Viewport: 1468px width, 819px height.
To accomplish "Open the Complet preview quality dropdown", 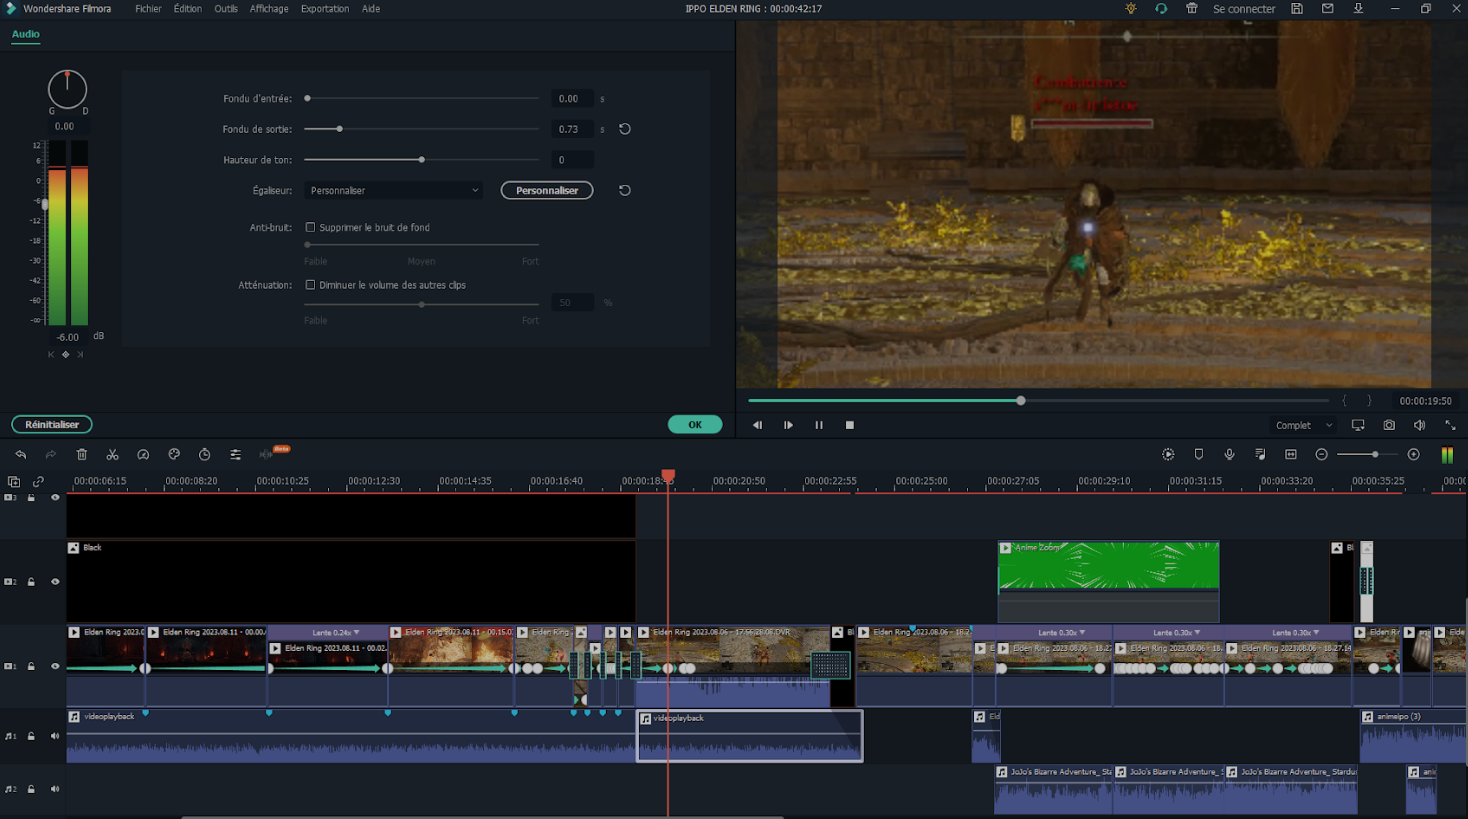I will [x=1304, y=425].
